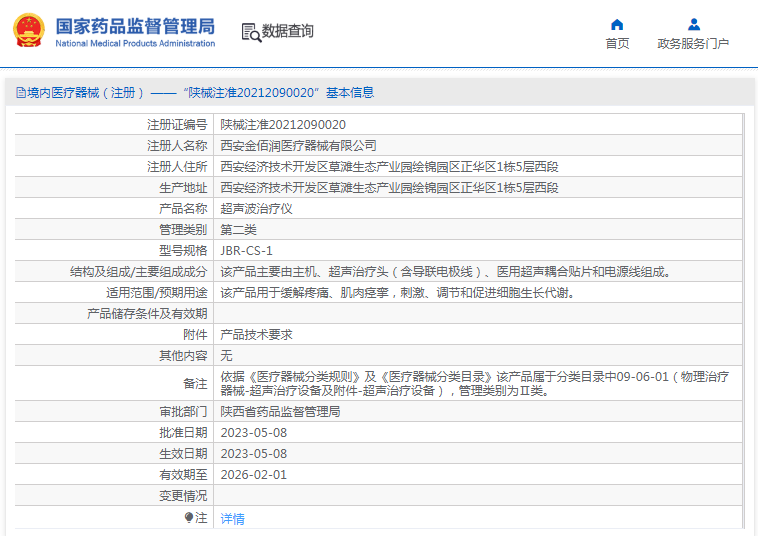Open the 政务服务门户 portal link
The width and height of the screenshot is (758, 536).
click(x=693, y=43)
